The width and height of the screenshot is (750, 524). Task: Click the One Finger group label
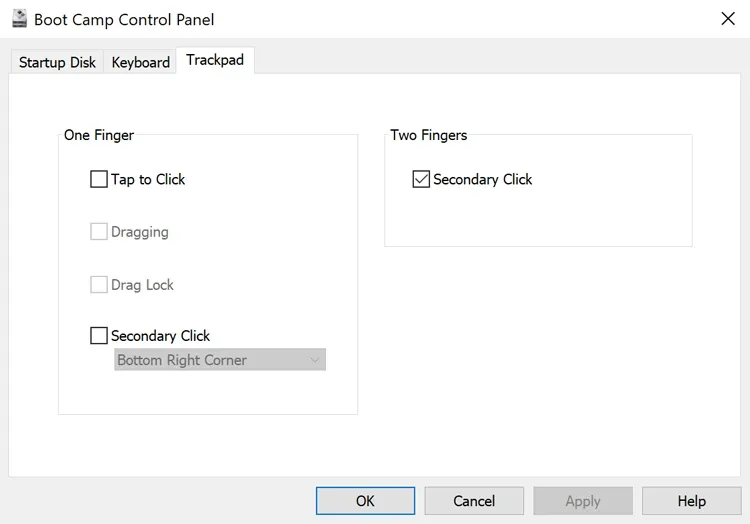click(x=99, y=135)
